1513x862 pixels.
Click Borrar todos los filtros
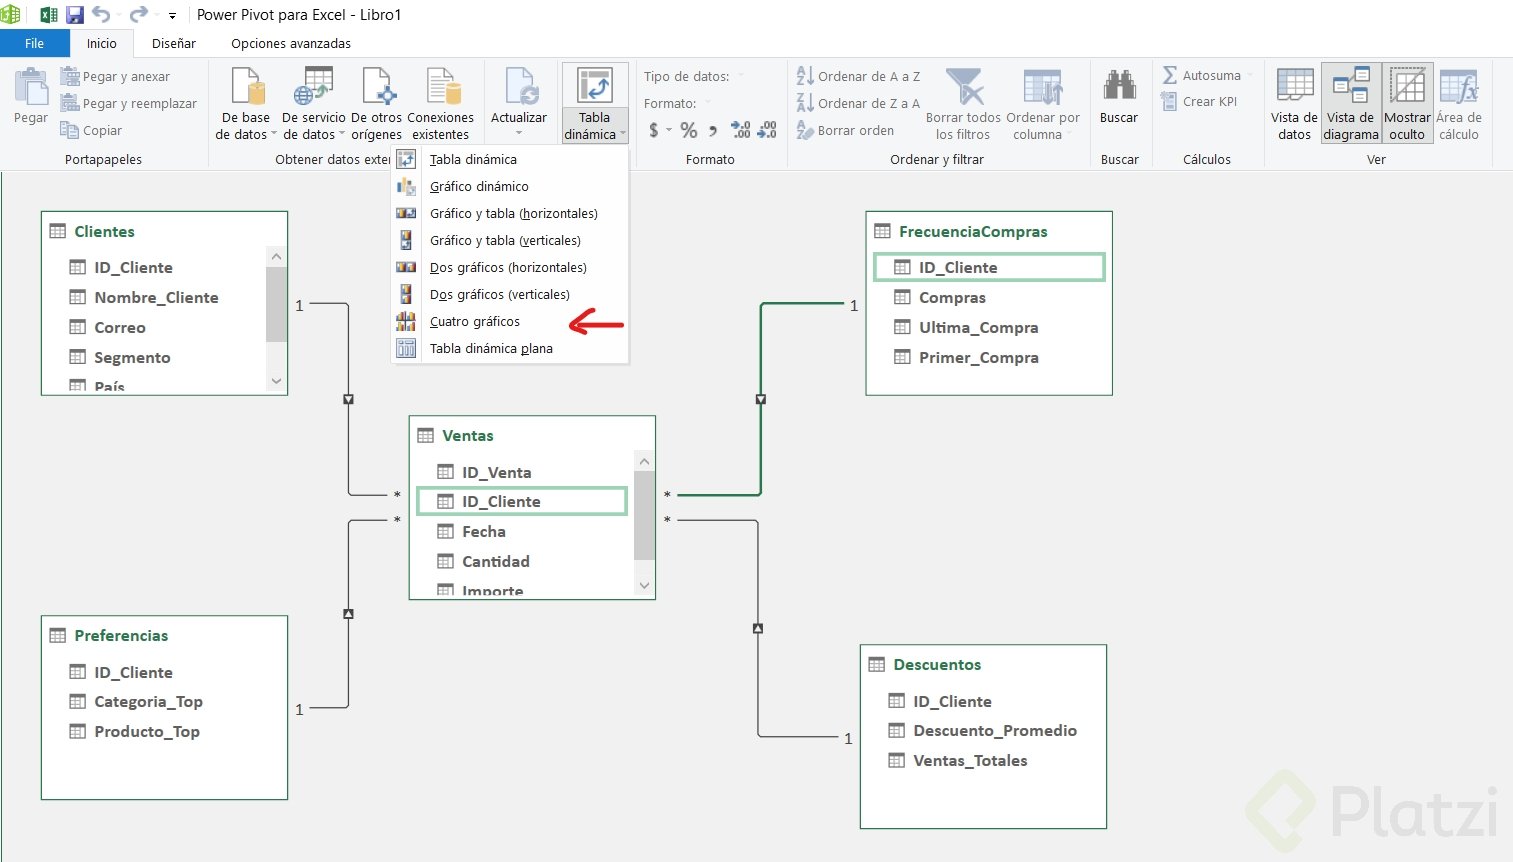click(963, 104)
